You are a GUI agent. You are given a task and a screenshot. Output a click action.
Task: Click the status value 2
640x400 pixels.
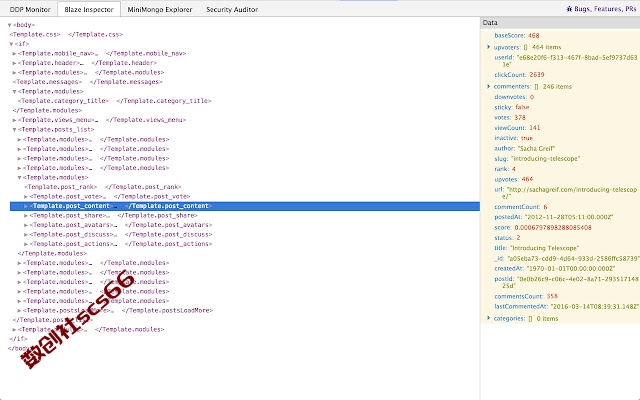pyautogui.click(x=518, y=238)
